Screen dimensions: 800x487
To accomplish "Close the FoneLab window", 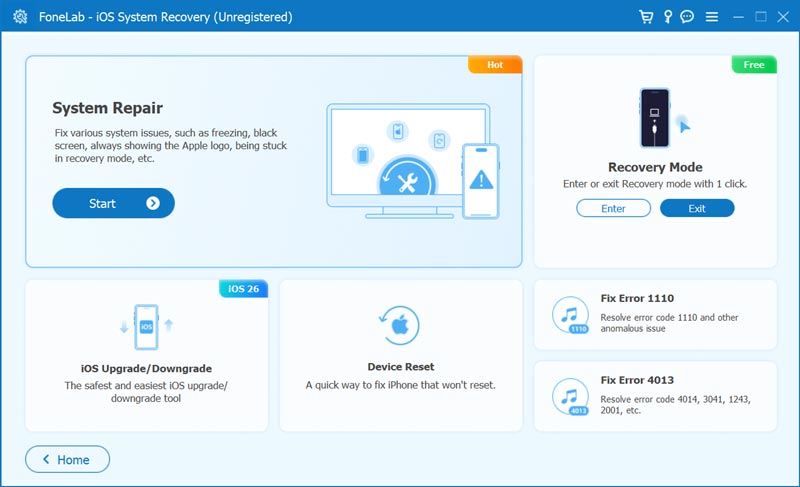I will [783, 17].
